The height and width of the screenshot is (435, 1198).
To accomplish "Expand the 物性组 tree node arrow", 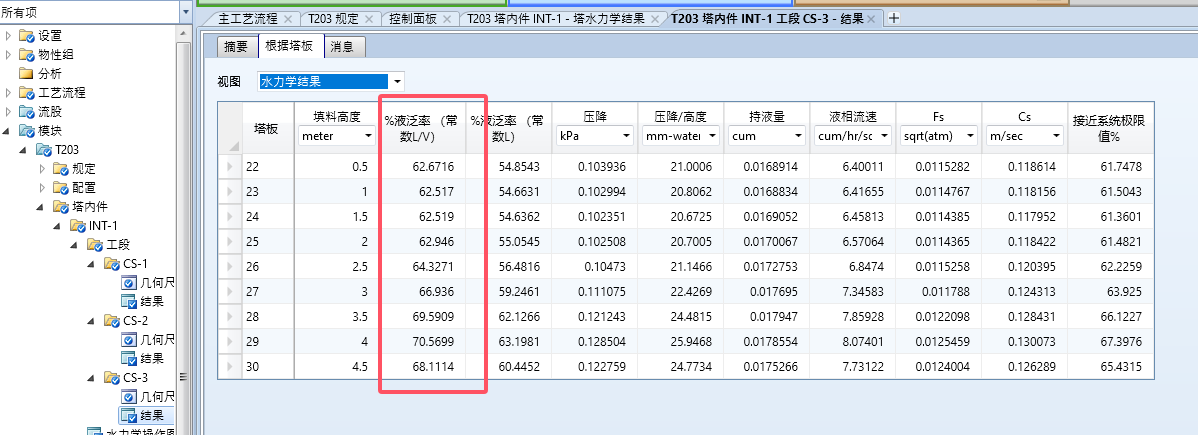I will pos(8,54).
